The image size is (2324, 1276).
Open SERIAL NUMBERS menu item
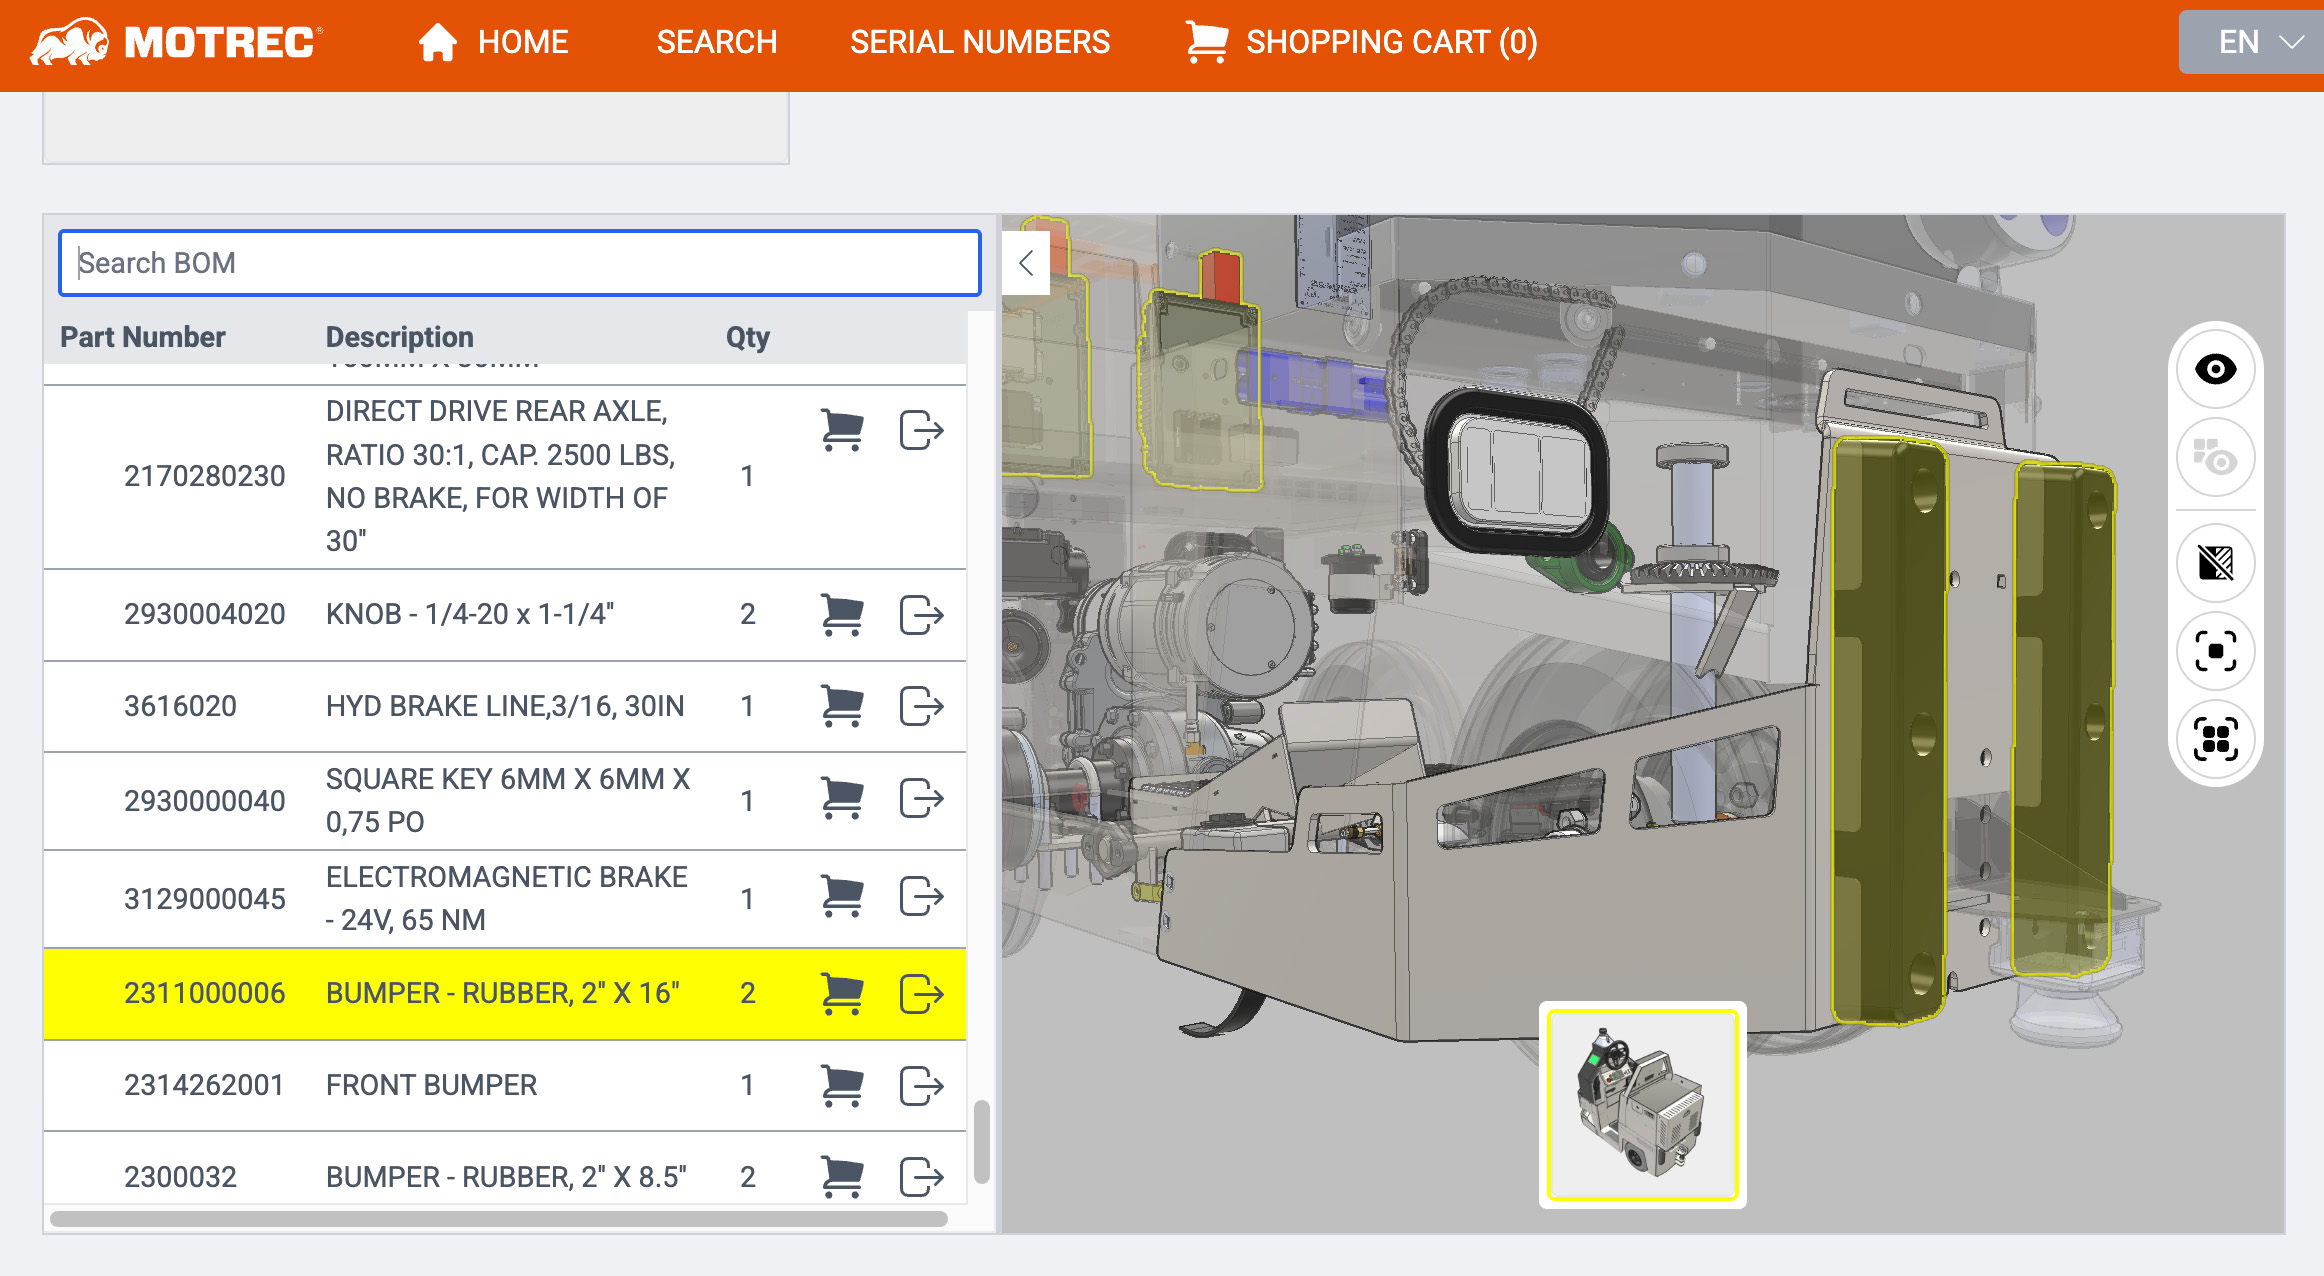(979, 42)
